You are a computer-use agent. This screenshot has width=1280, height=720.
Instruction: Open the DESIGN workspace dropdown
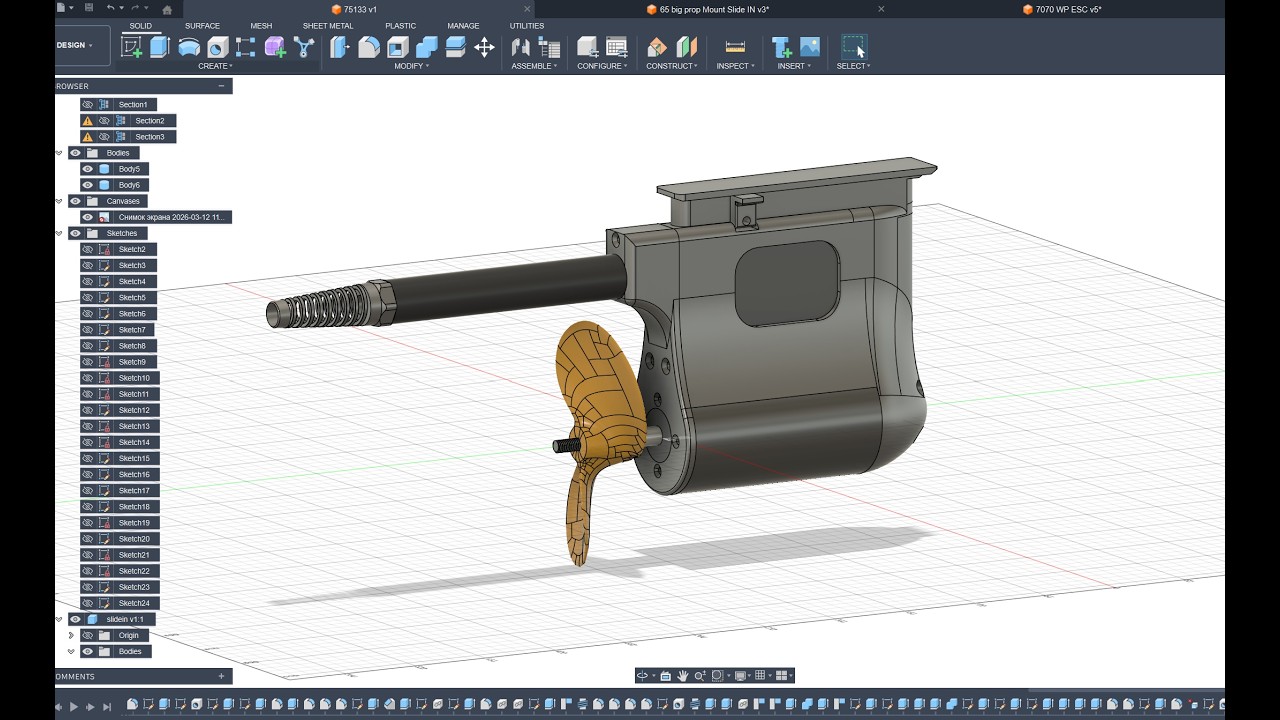(x=75, y=45)
